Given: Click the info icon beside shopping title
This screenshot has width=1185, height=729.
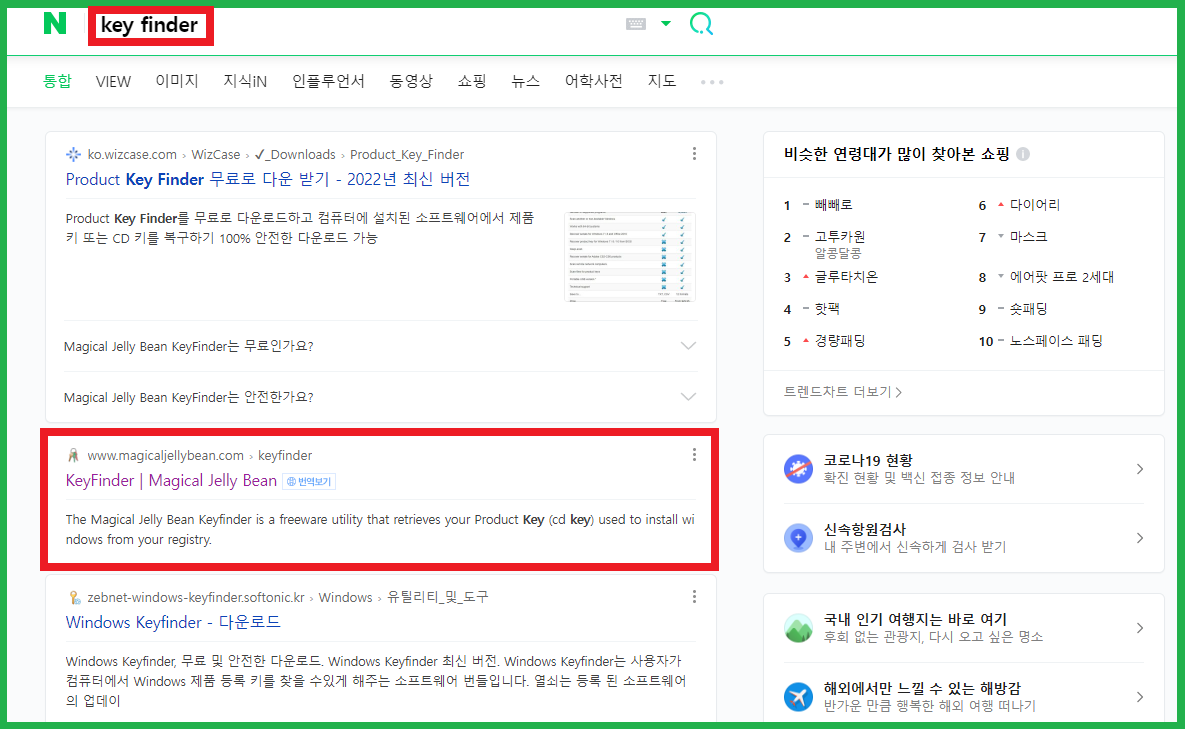Looking at the screenshot, I should [1023, 154].
